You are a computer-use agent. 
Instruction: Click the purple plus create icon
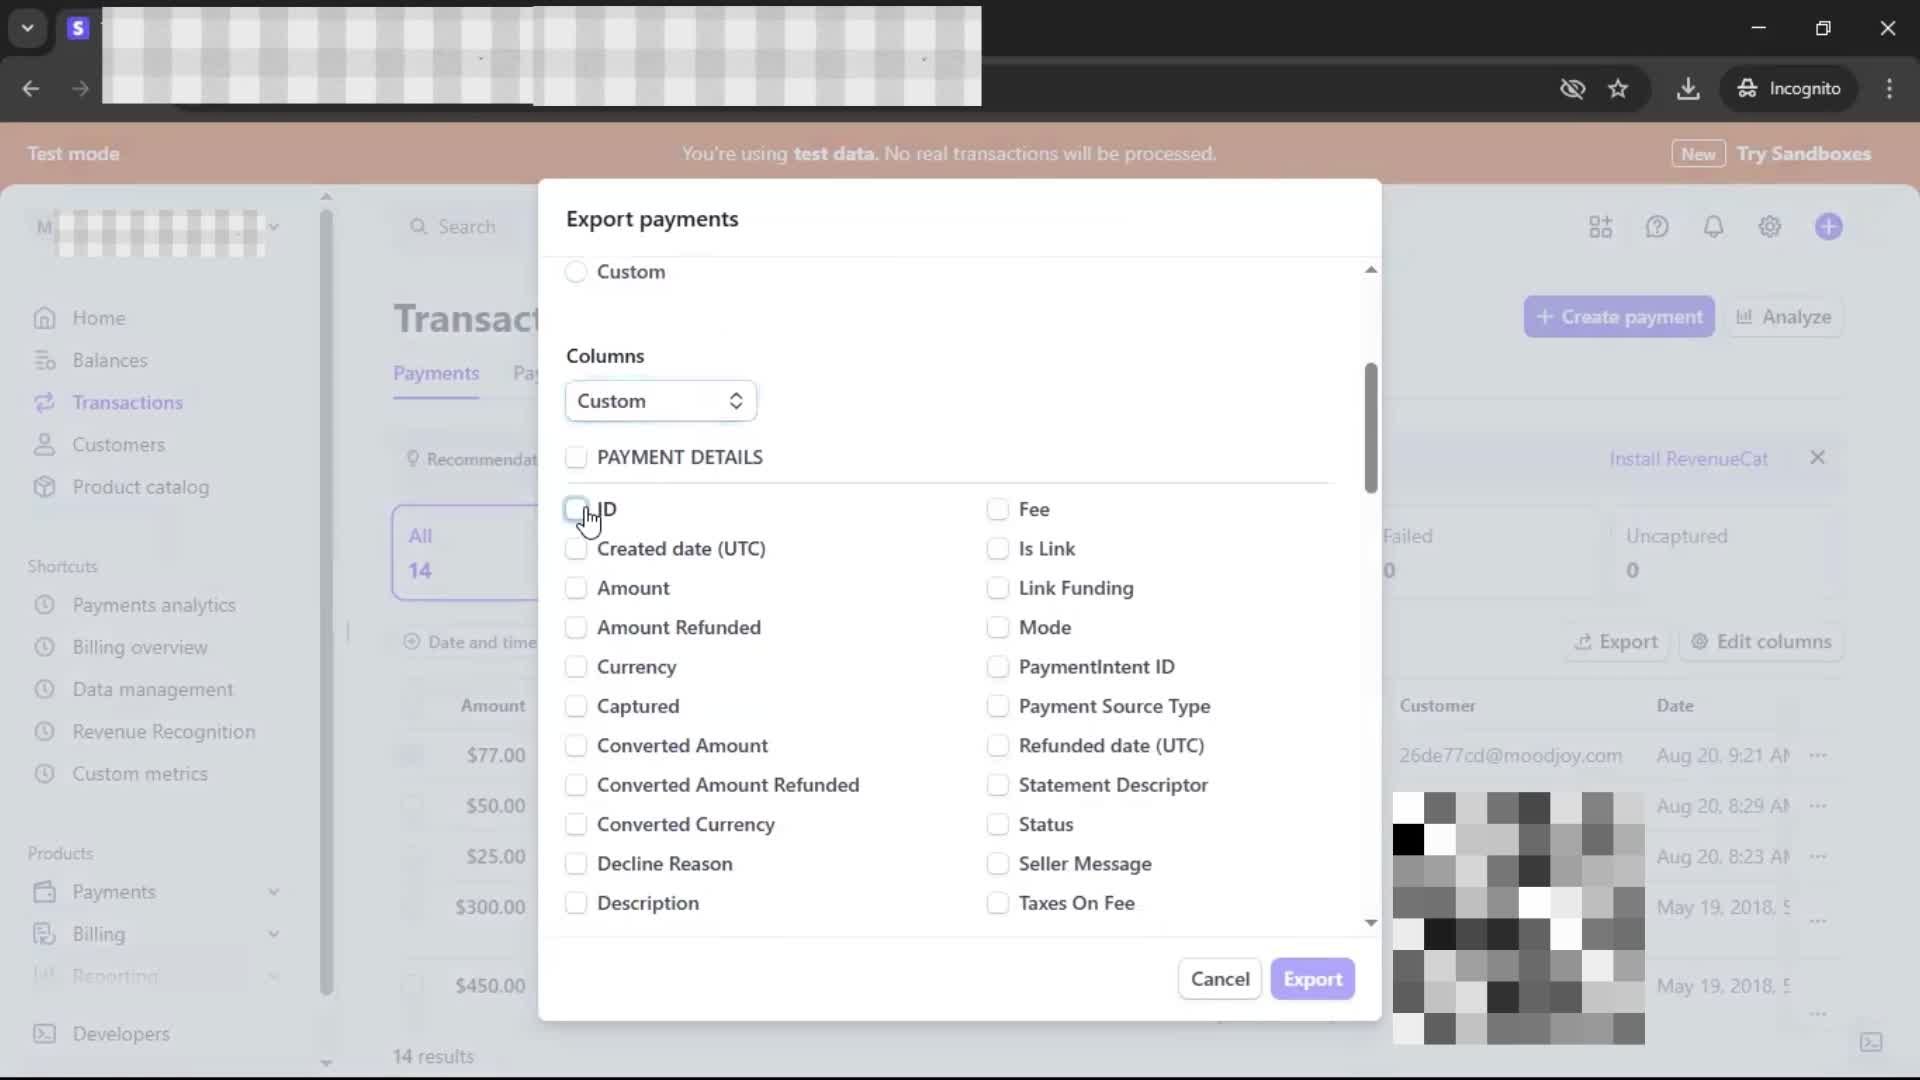pyautogui.click(x=1828, y=227)
